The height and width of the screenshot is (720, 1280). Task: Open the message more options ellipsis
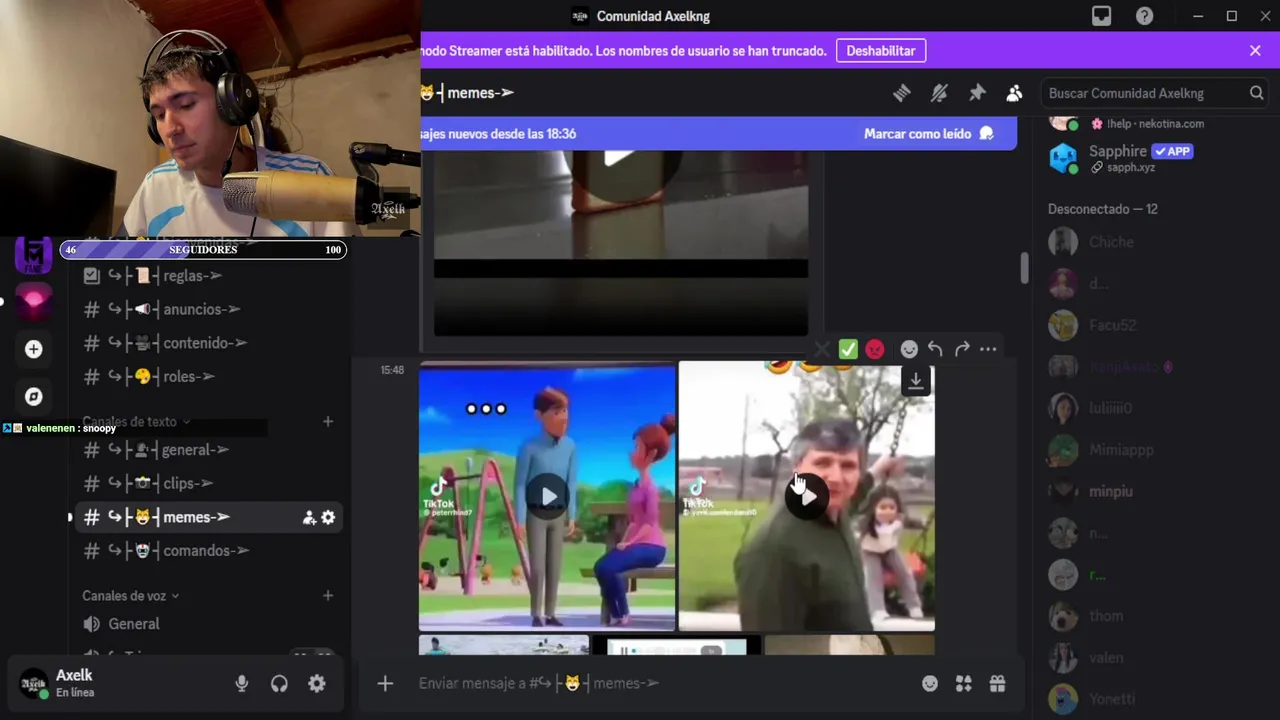pos(988,349)
